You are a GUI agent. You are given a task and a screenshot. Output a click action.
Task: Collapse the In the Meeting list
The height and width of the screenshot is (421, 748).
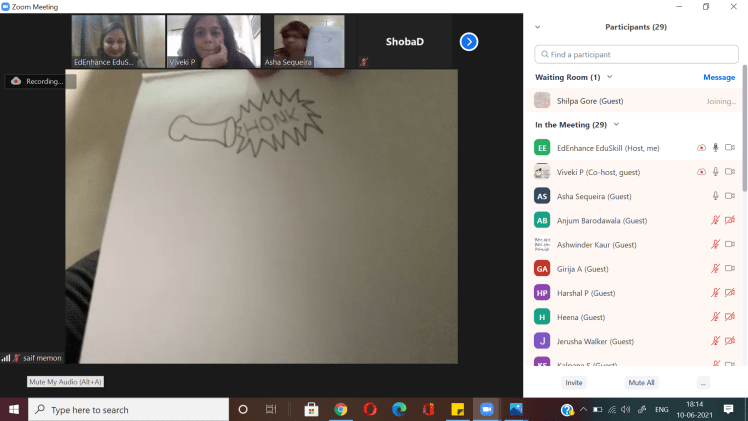point(616,125)
